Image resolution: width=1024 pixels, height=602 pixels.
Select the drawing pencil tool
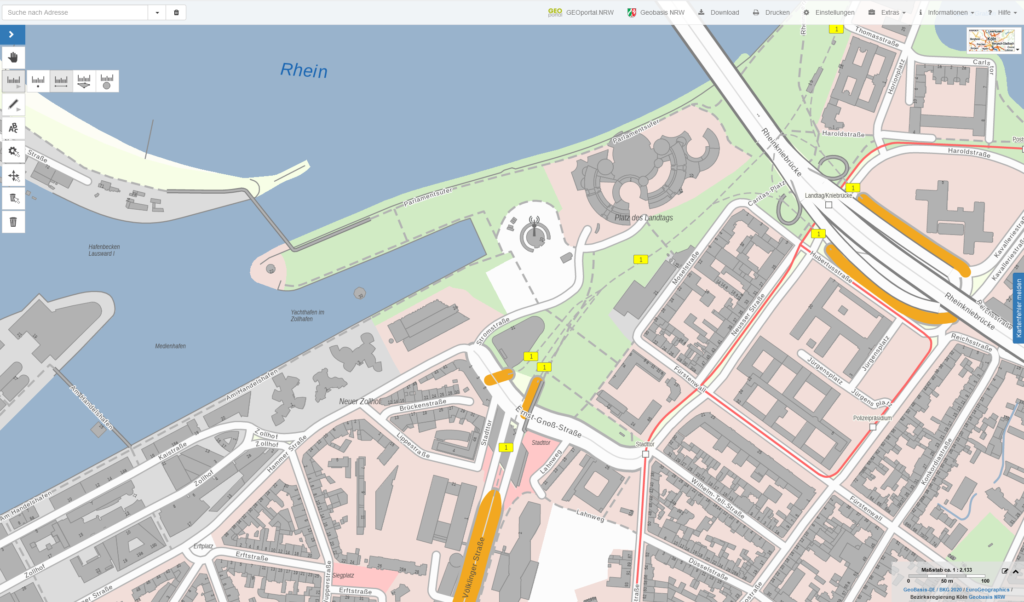(13, 104)
